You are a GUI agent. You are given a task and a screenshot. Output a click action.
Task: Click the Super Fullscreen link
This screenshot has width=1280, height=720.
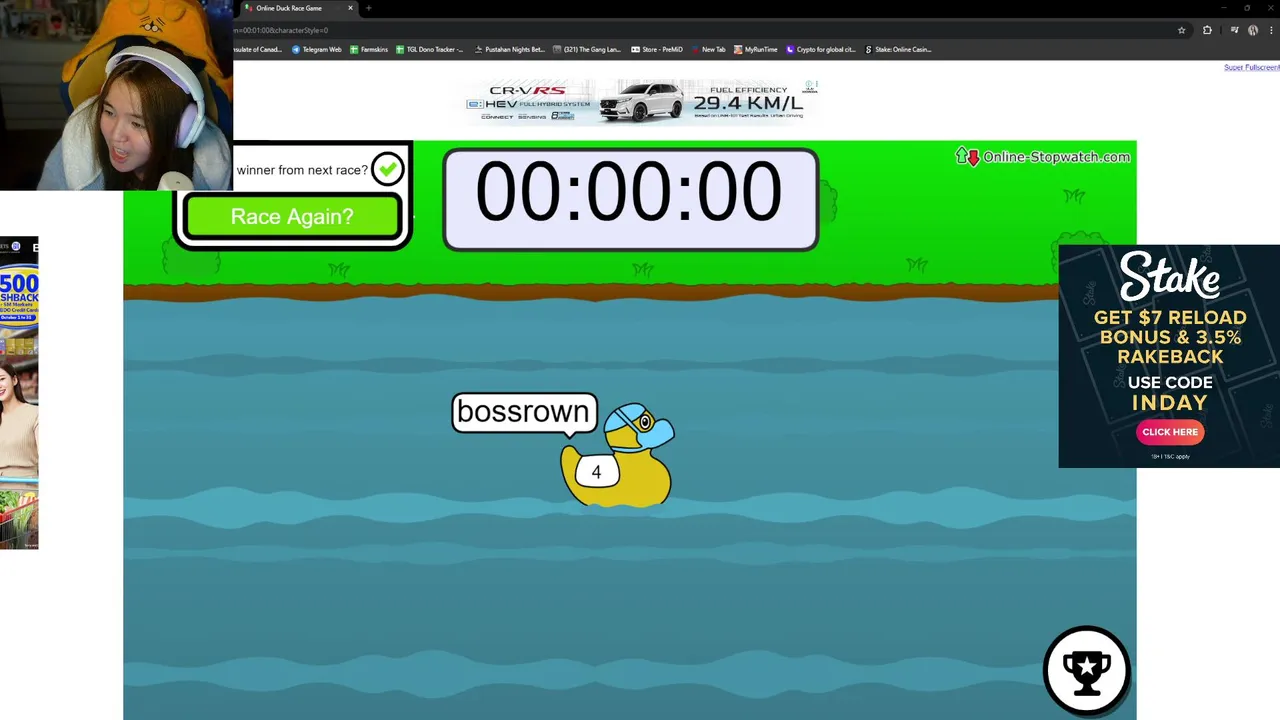[1251, 67]
